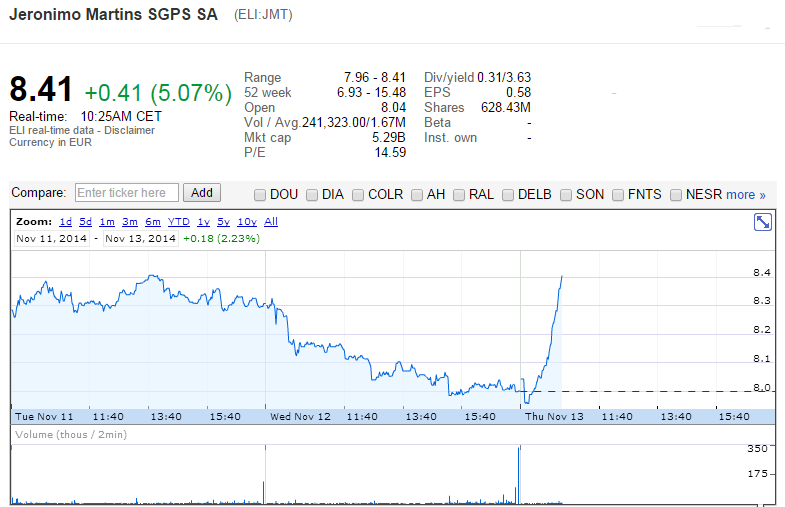Select the YTD zoom range
The width and height of the screenshot is (785, 507).
click(x=179, y=222)
